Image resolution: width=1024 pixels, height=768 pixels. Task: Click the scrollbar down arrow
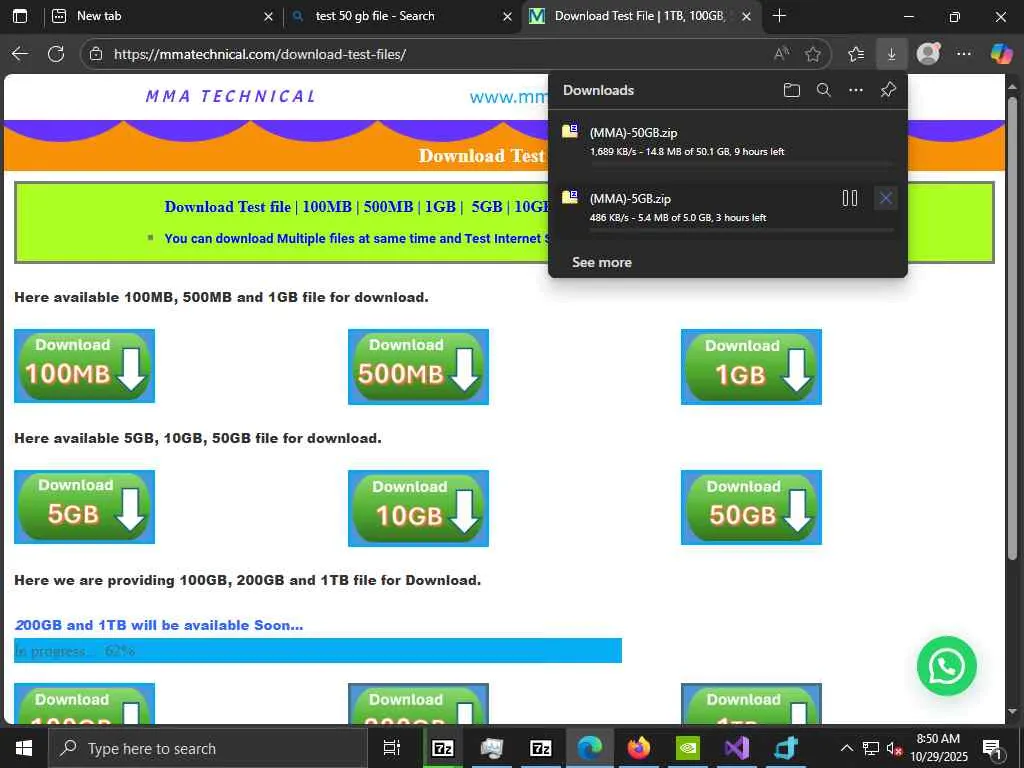(1012, 711)
